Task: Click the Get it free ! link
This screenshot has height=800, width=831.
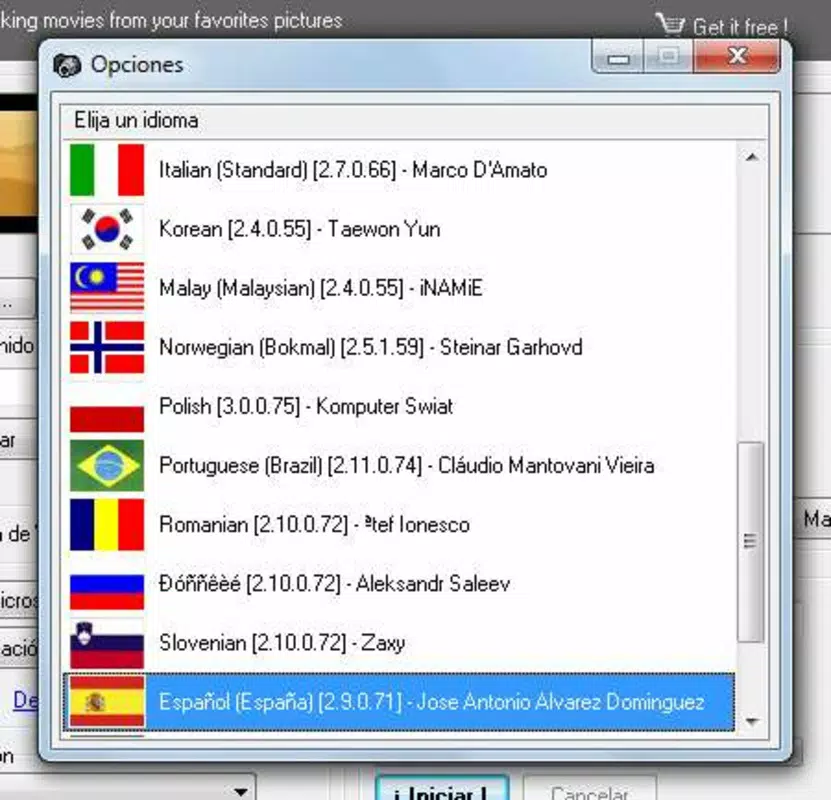Action: point(740,26)
